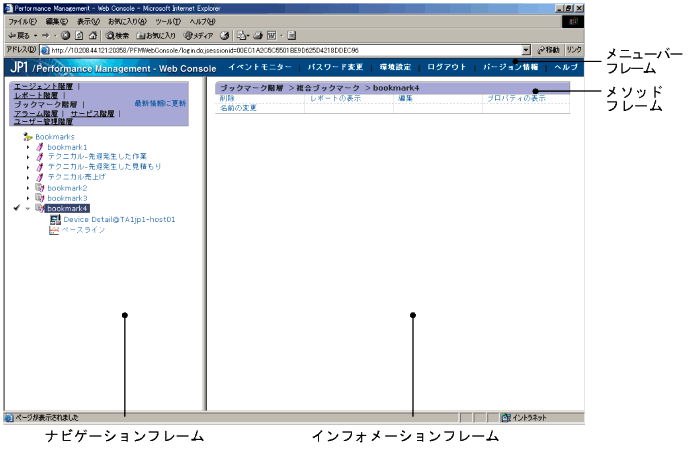688x452 pixels.
Task: Expand the bookmark1 tree node
Action: [x=28, y=147]
